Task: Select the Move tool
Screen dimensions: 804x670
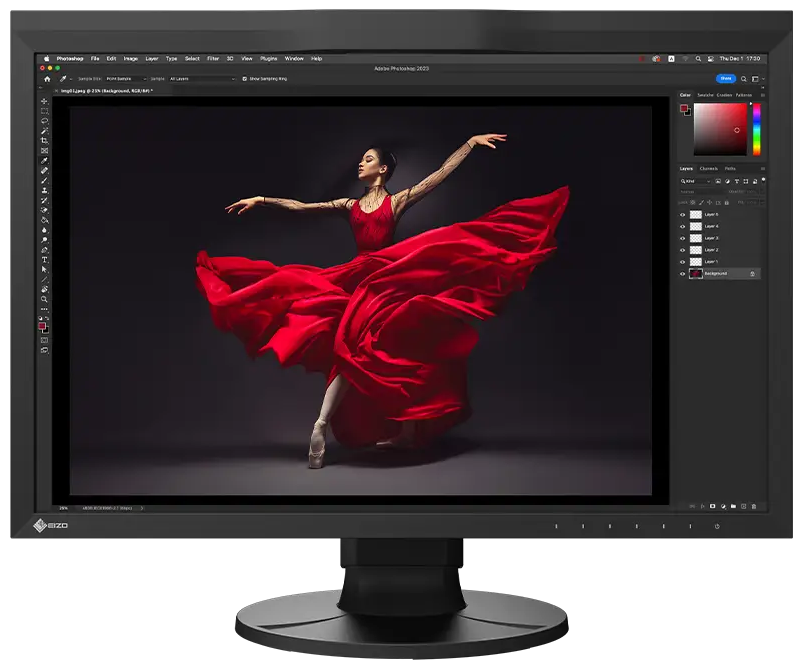Action: [44, 101]
